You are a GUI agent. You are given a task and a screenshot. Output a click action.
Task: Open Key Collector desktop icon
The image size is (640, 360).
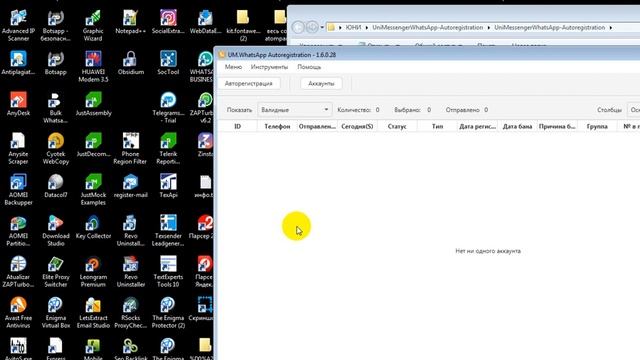tap(93, 227)
